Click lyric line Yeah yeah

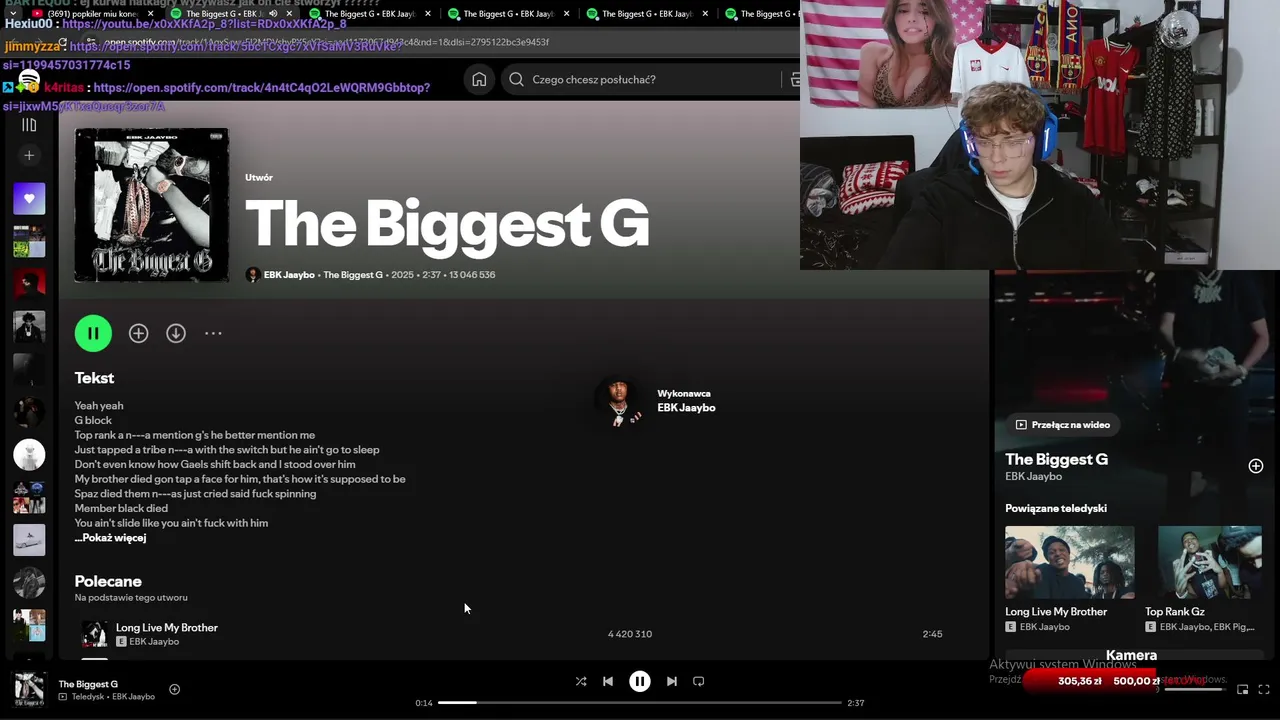(99, 406)
